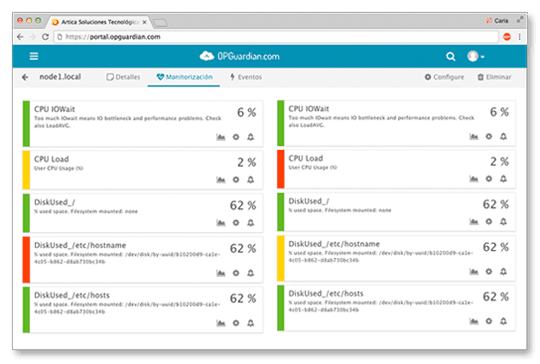This screenshot has width=540, height=364.
Task: Go back using the arrow beside node1.local
Action: (25, 77)
